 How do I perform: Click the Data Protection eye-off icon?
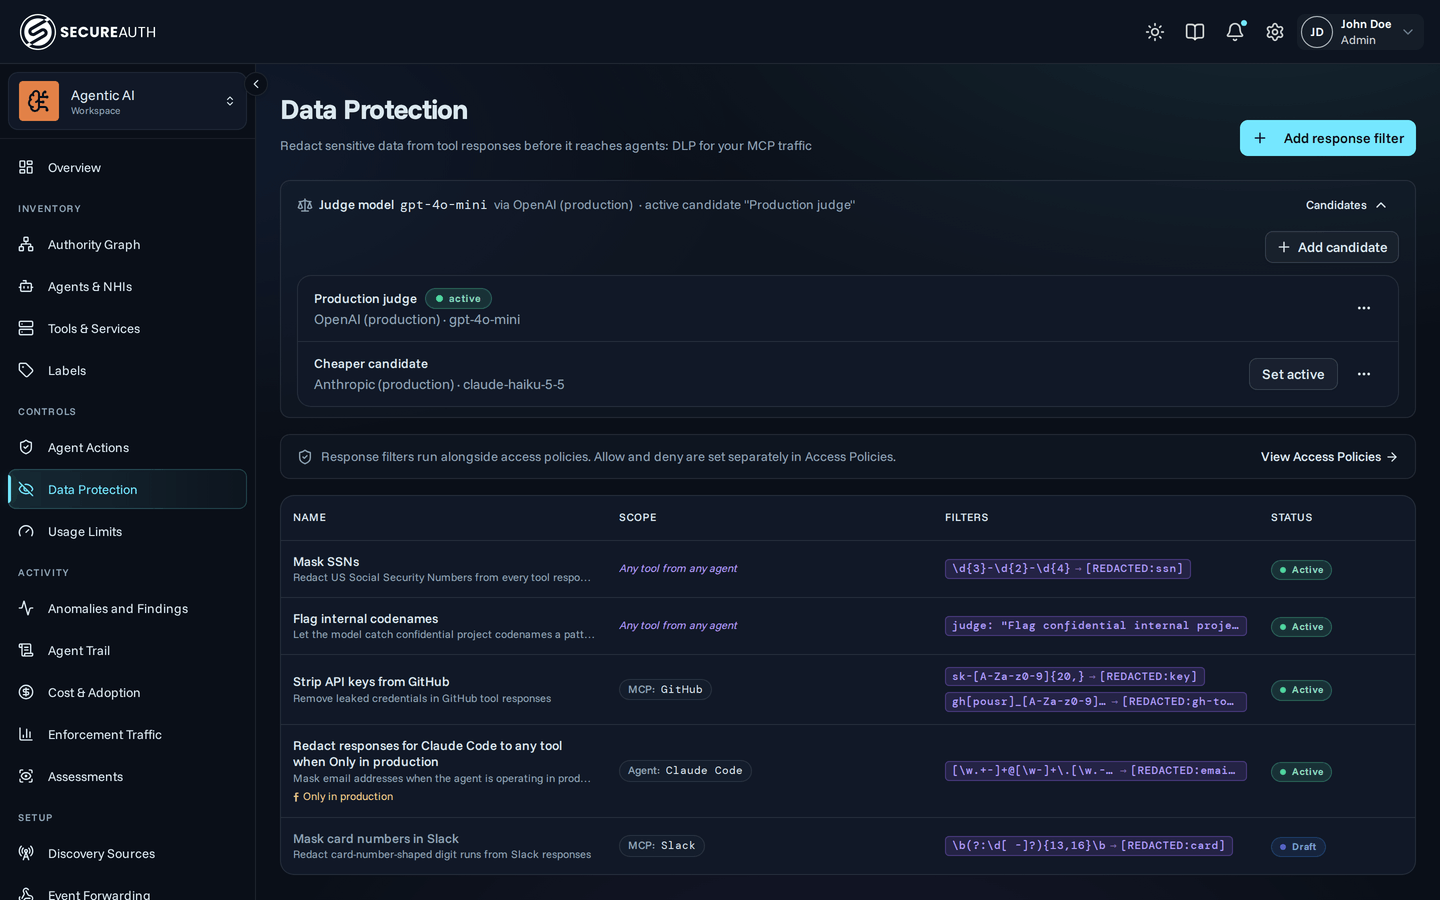26,489
